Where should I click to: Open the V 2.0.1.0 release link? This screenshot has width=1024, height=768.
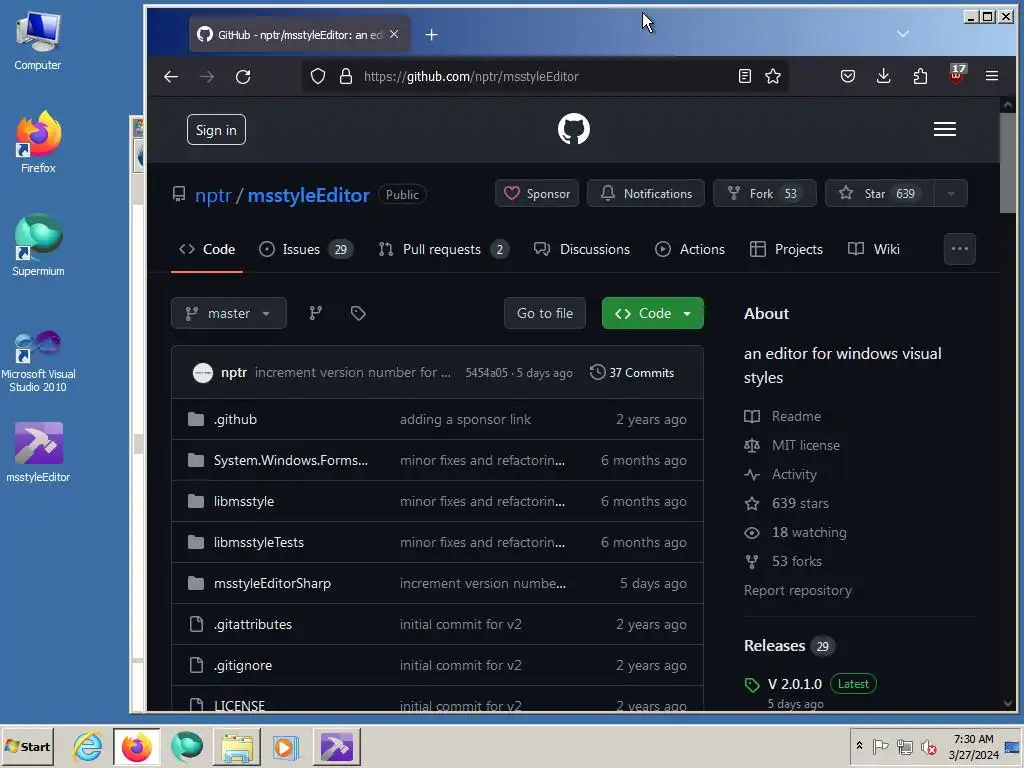click(x=795, y=684)
